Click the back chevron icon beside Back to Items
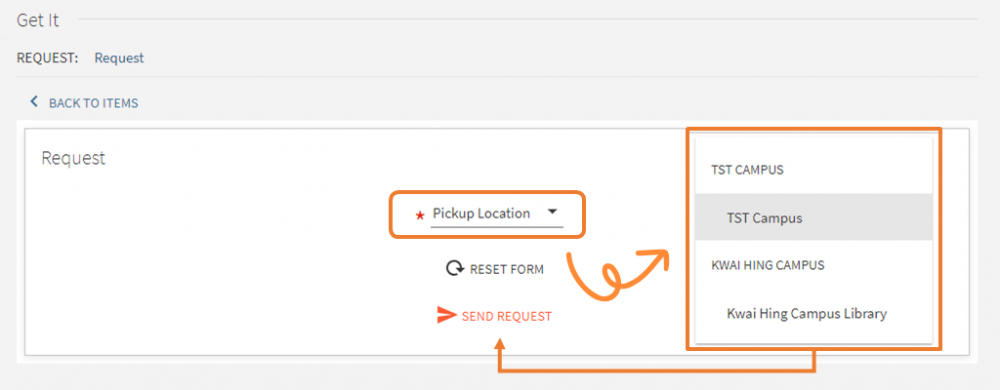1000x390 pixels. coord(34,102)
